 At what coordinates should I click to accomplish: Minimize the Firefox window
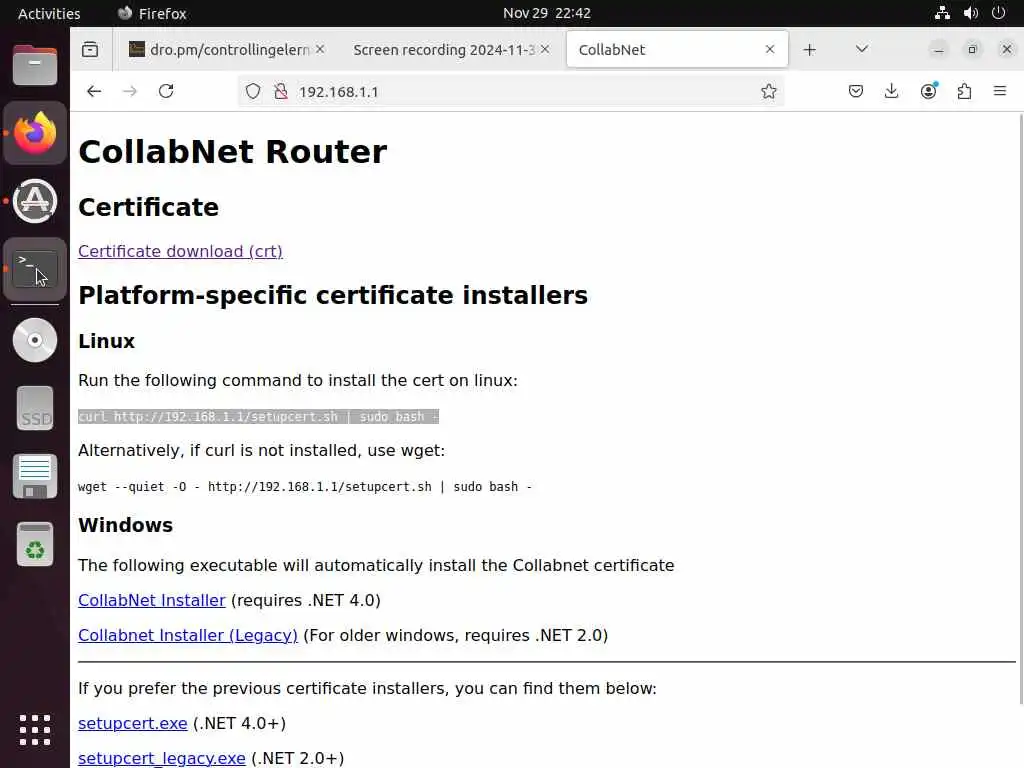coord(938,50)
